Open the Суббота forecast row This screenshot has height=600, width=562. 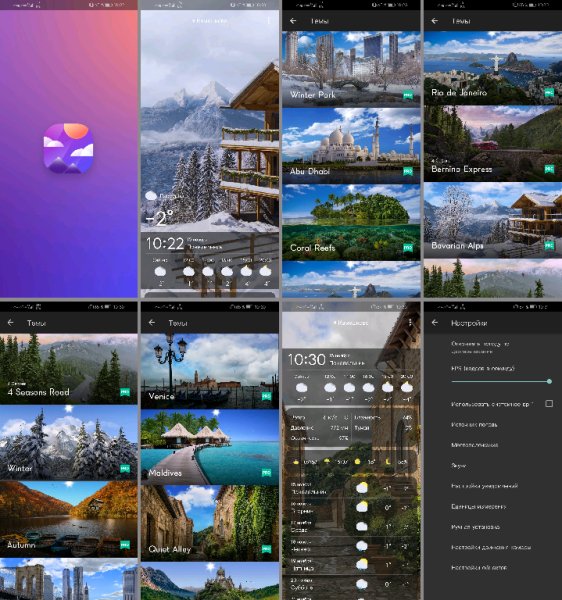pyautogui.click(x=351, y=585)
